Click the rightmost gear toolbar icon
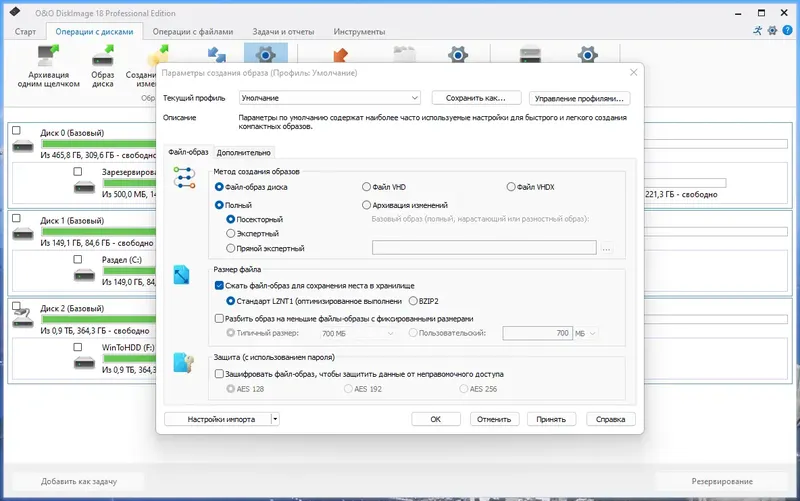This screenshot has width=800, height=501. (588, 54)
